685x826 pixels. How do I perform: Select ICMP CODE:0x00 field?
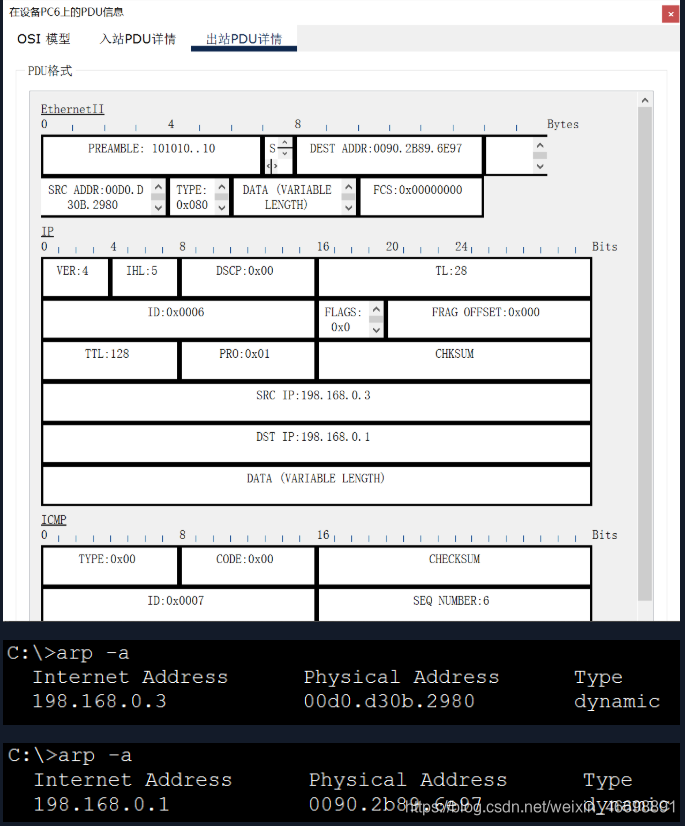(248, 565)
